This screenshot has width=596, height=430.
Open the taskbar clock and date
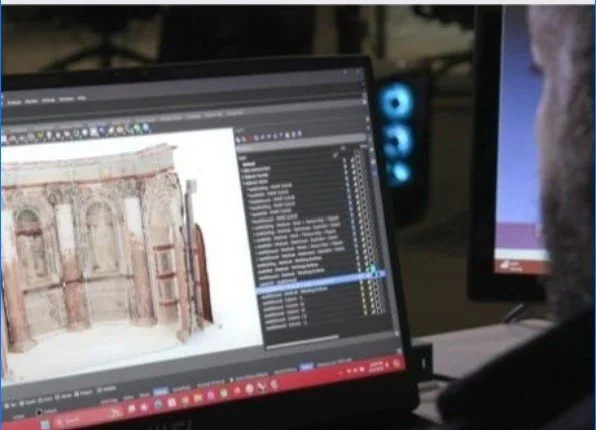click(376, 367)
